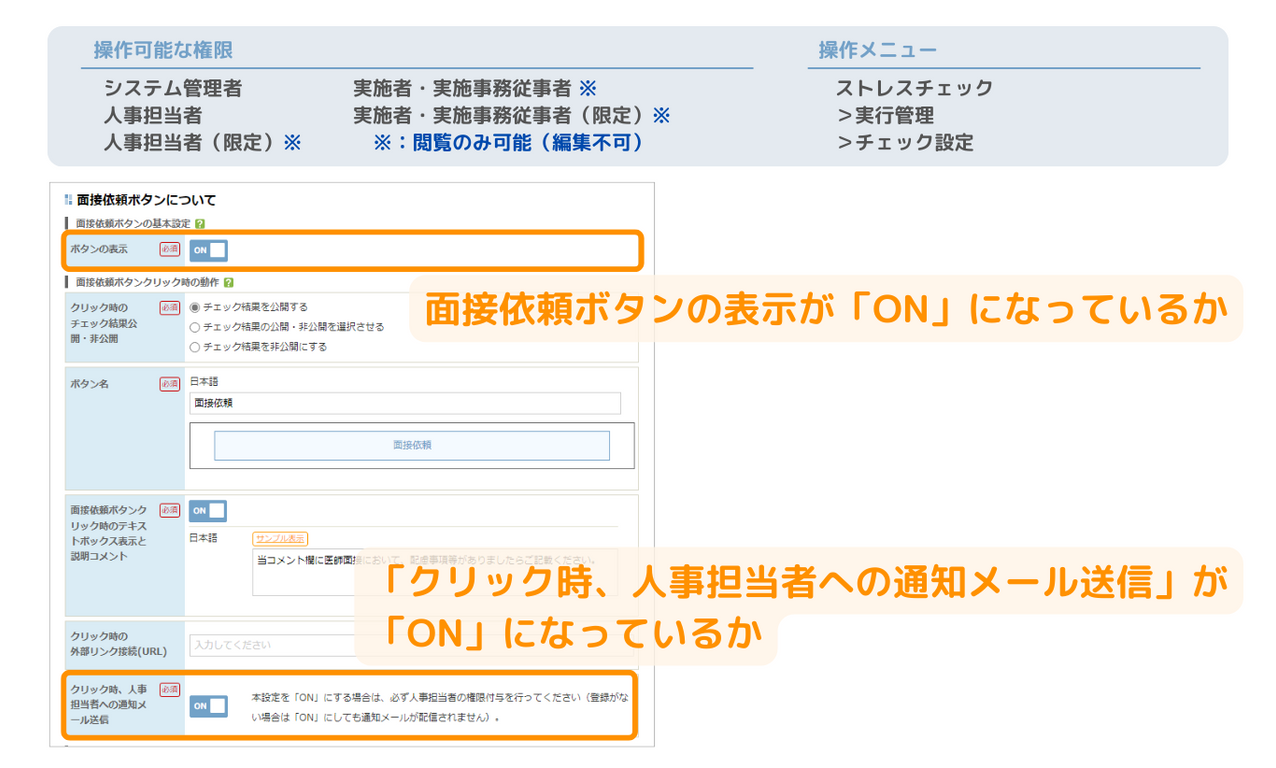Image resolution: width=1276 pixels, height=768 pixels.
Task: Select チェック結果の公開・非公開を選択させる option
Action: (195, 327)
